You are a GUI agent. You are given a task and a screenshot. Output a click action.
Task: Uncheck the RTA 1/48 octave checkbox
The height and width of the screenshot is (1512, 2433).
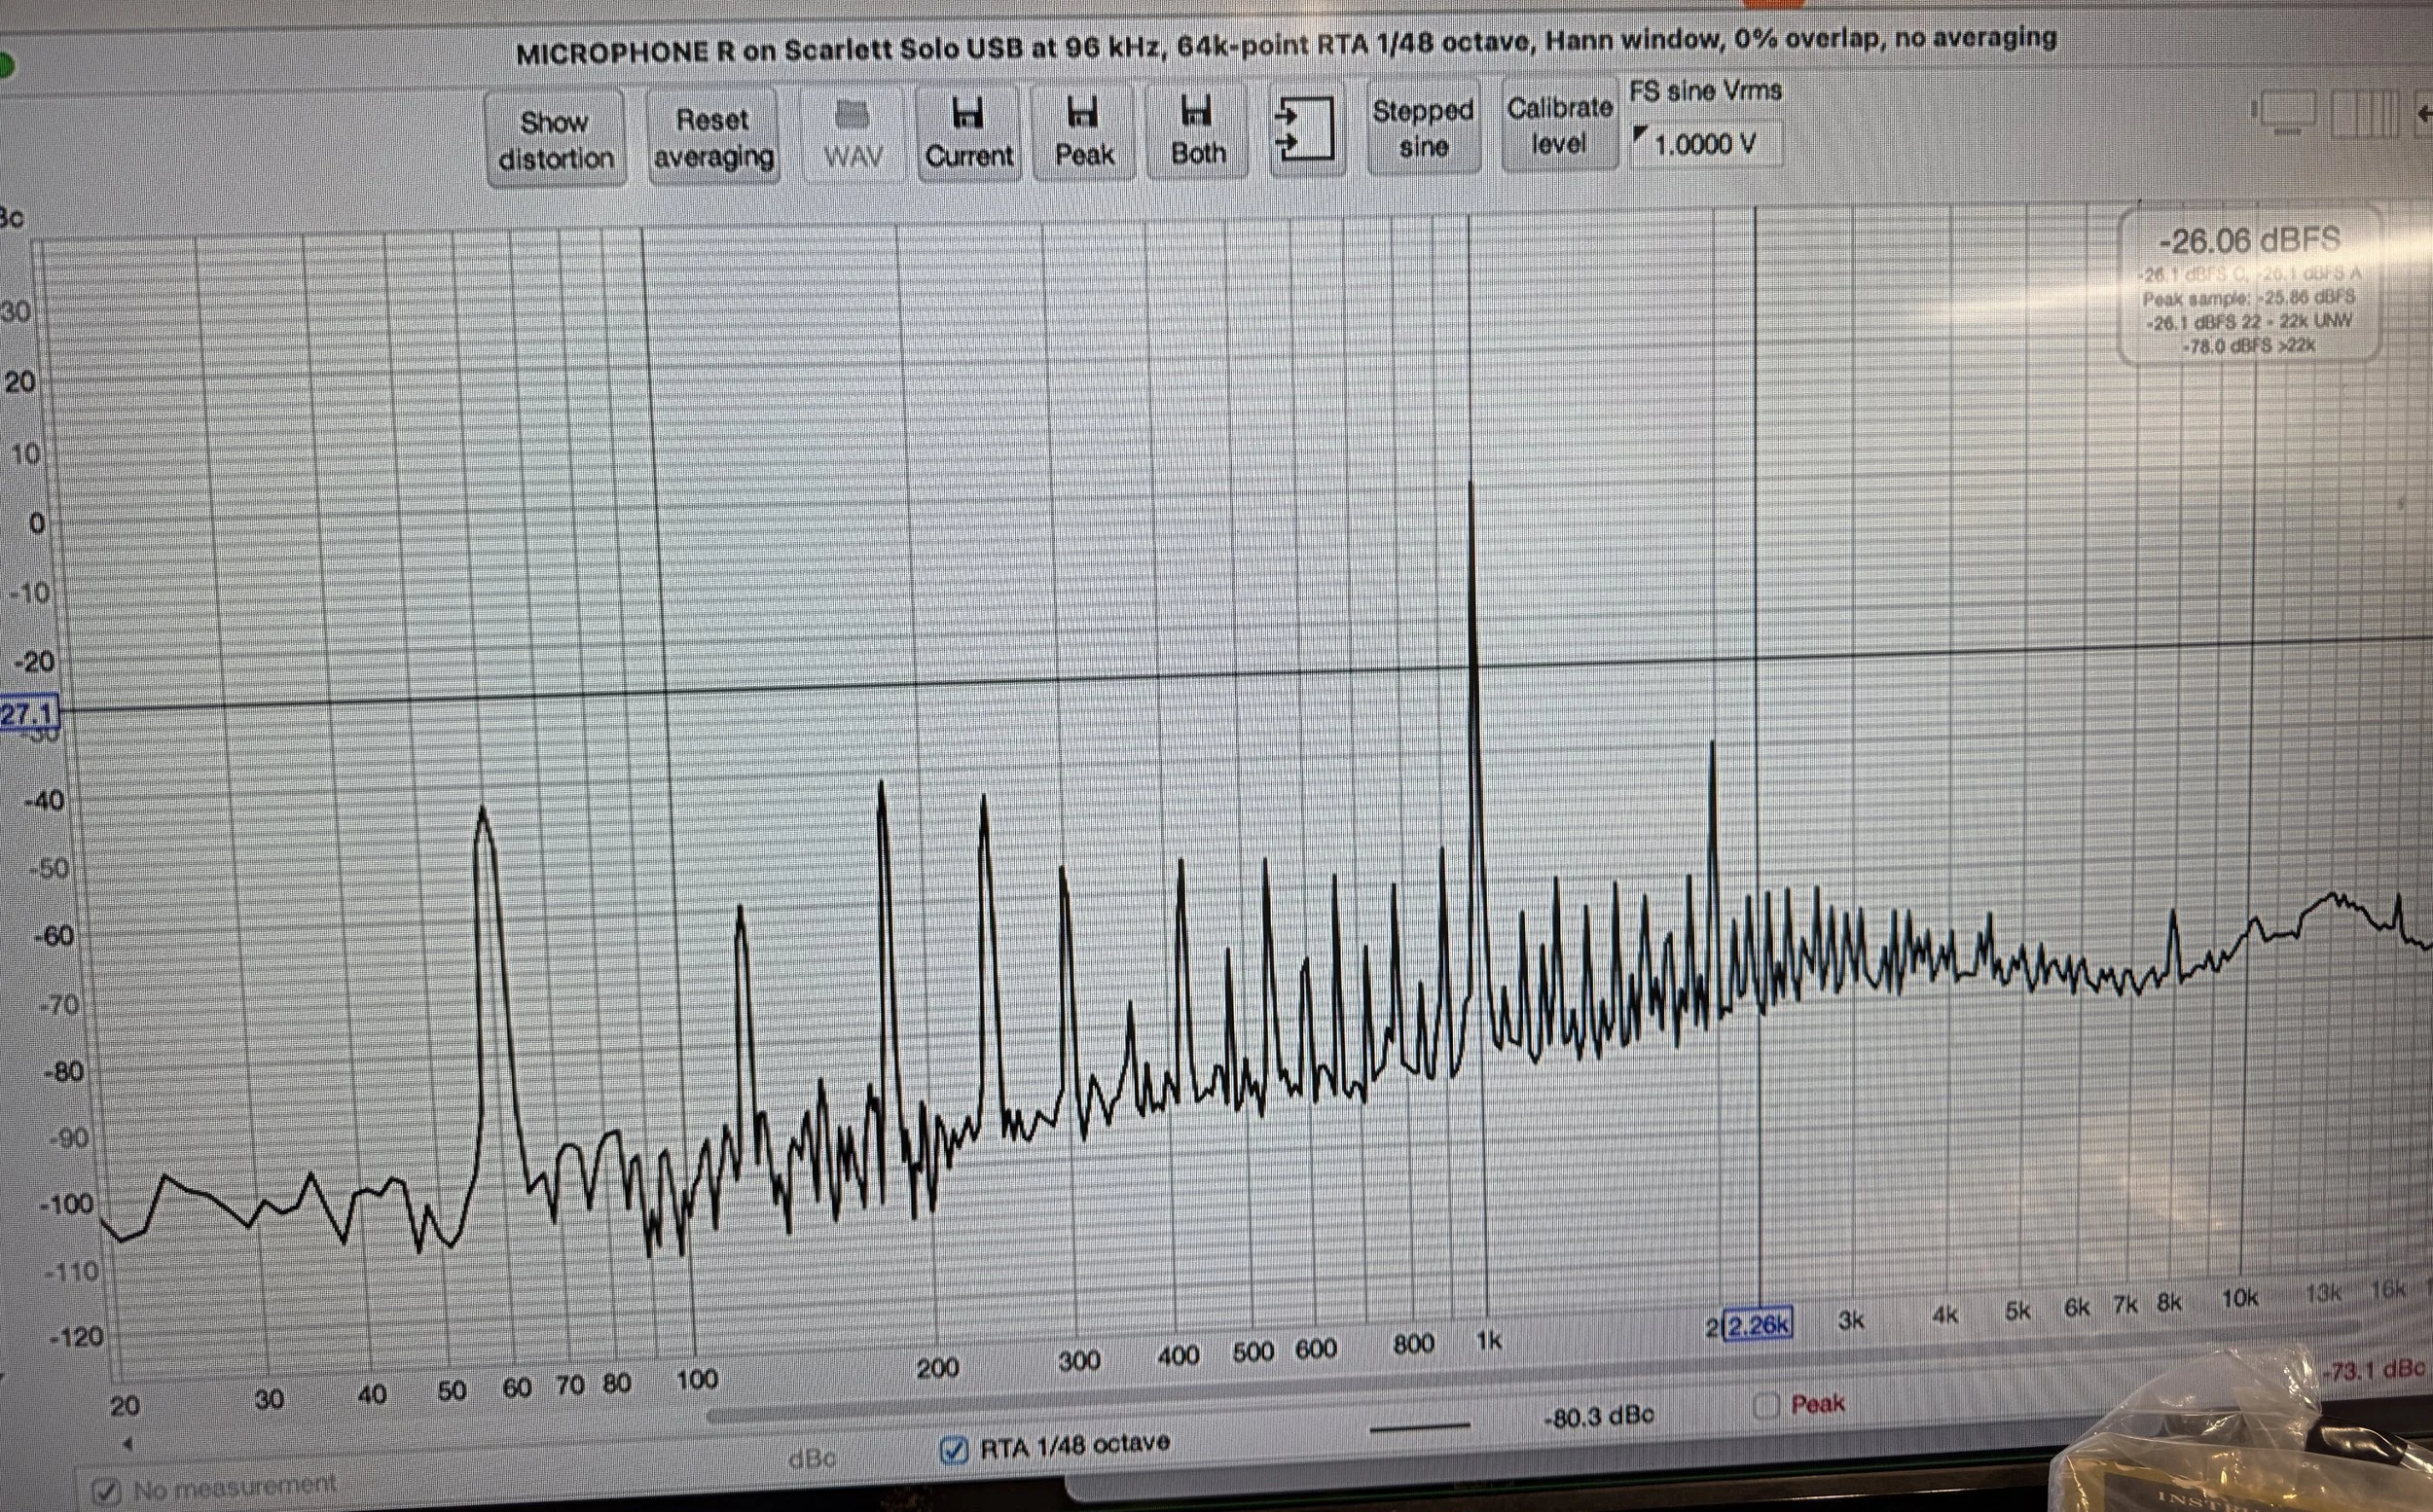click(x=954, y=1449)
